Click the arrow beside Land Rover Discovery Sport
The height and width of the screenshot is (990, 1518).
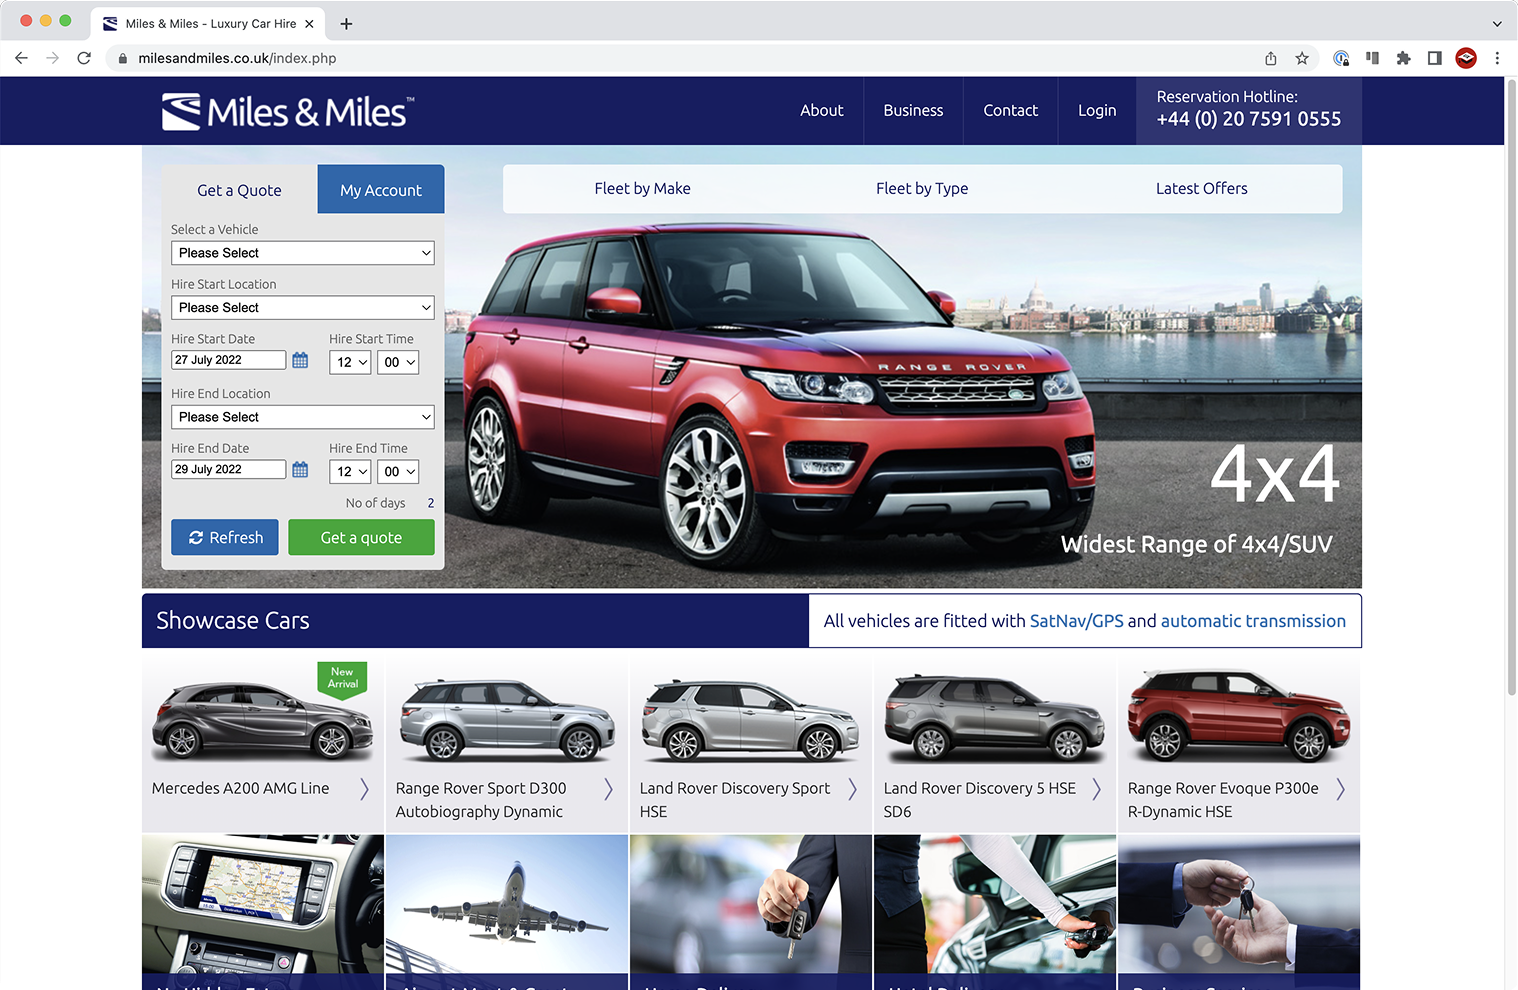(852, 789)
